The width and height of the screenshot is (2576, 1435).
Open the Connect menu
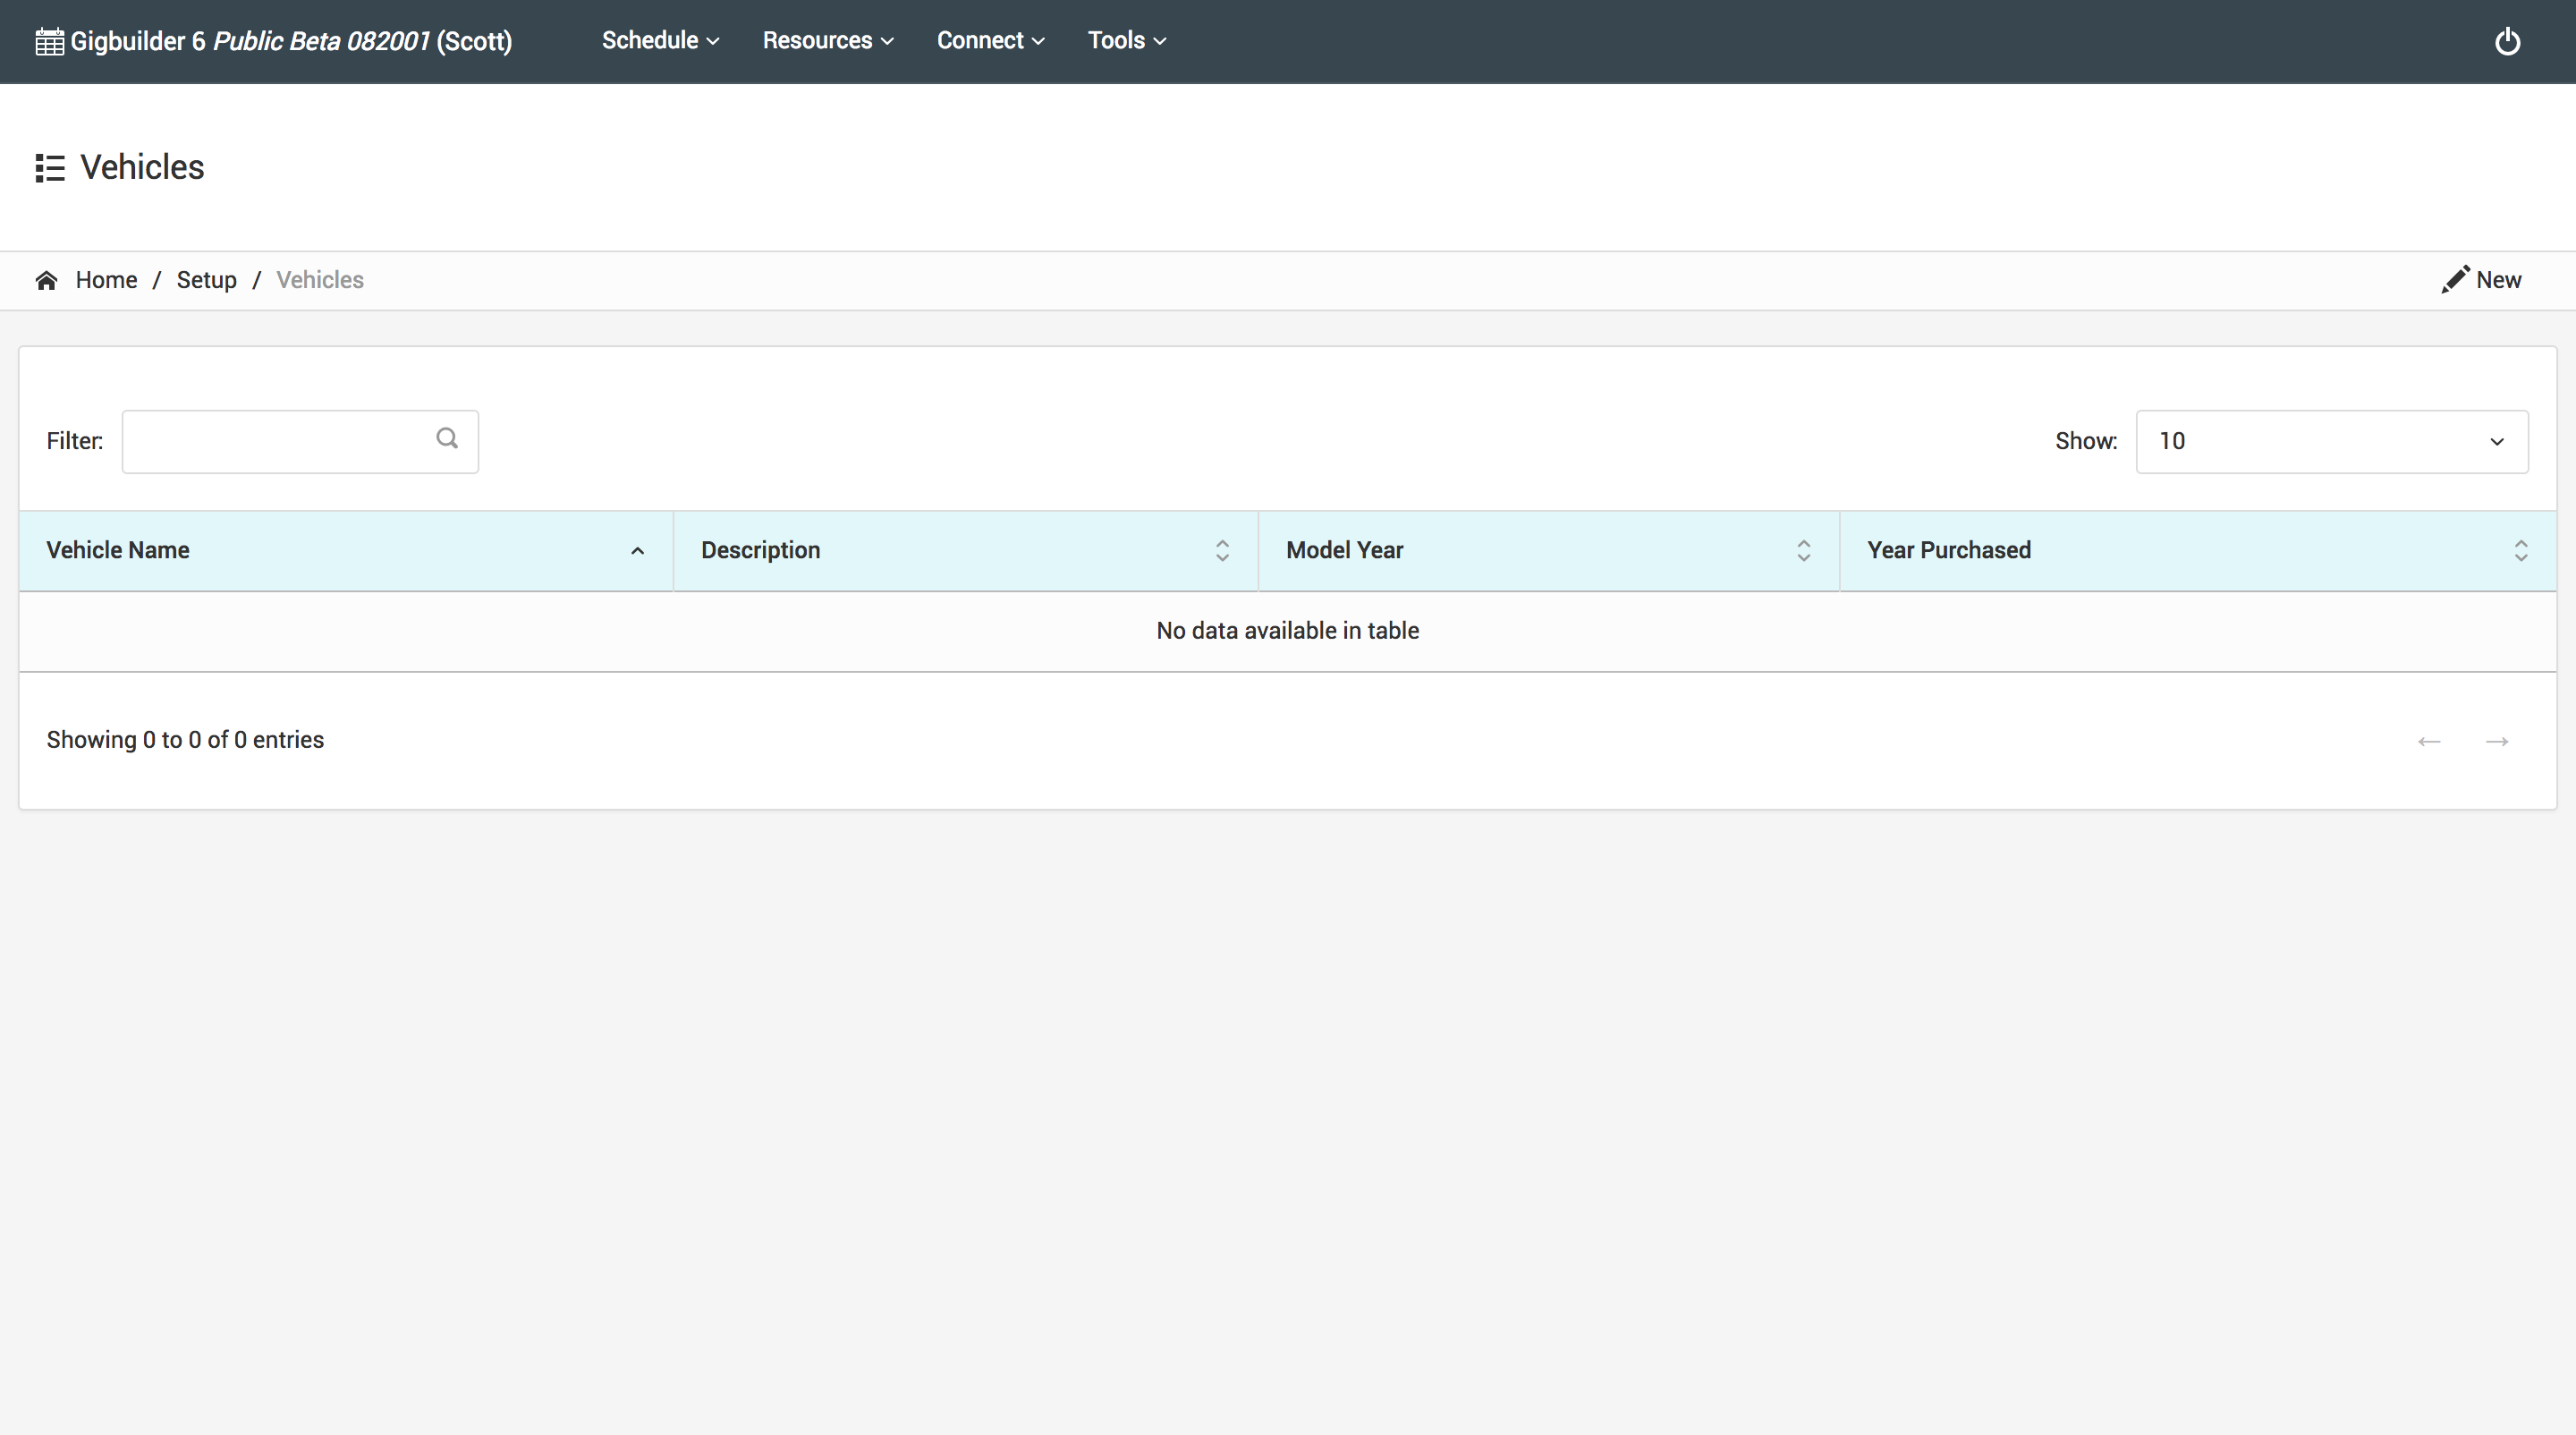990,41
